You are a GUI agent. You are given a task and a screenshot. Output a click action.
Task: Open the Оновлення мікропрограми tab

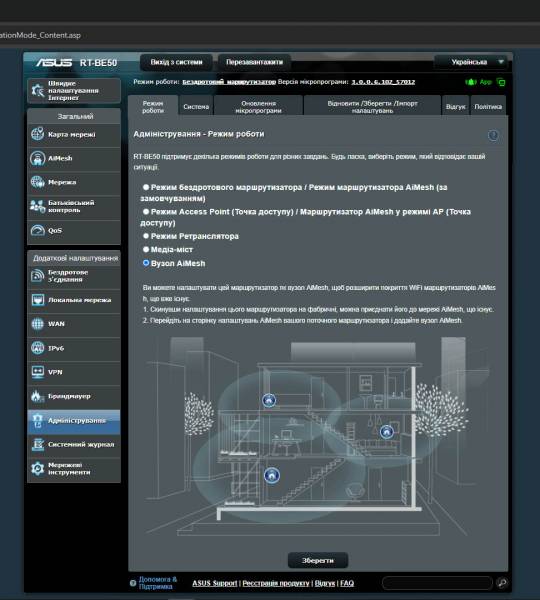(x=258, y=107)
